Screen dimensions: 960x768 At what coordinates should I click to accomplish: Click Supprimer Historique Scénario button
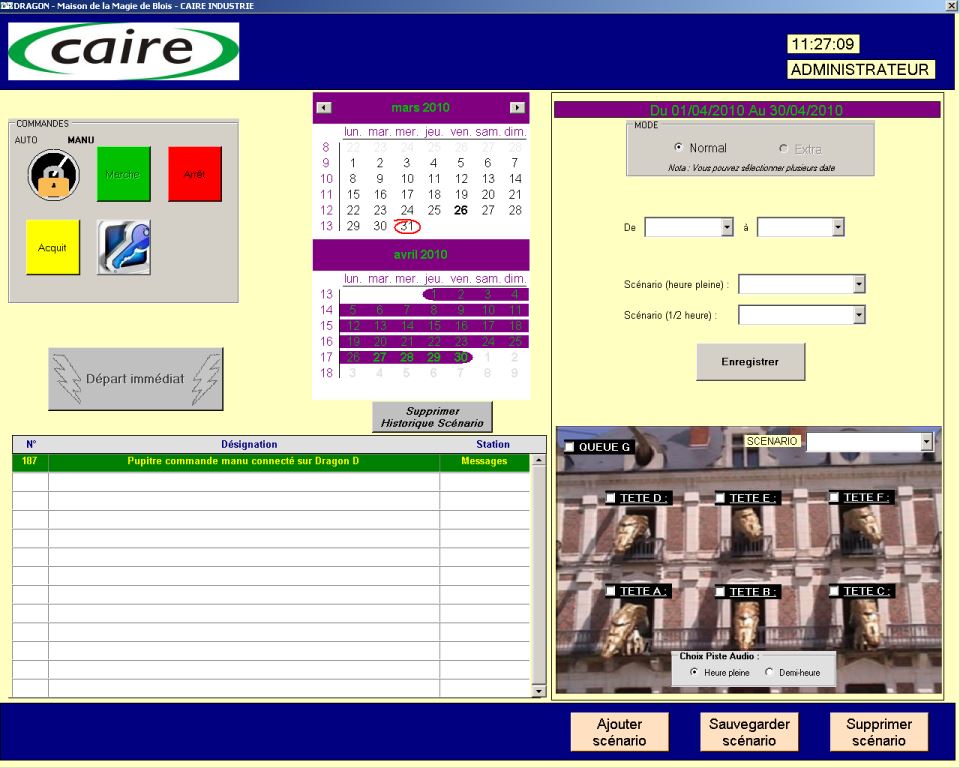pyautogui.click(x=432, y=417)
